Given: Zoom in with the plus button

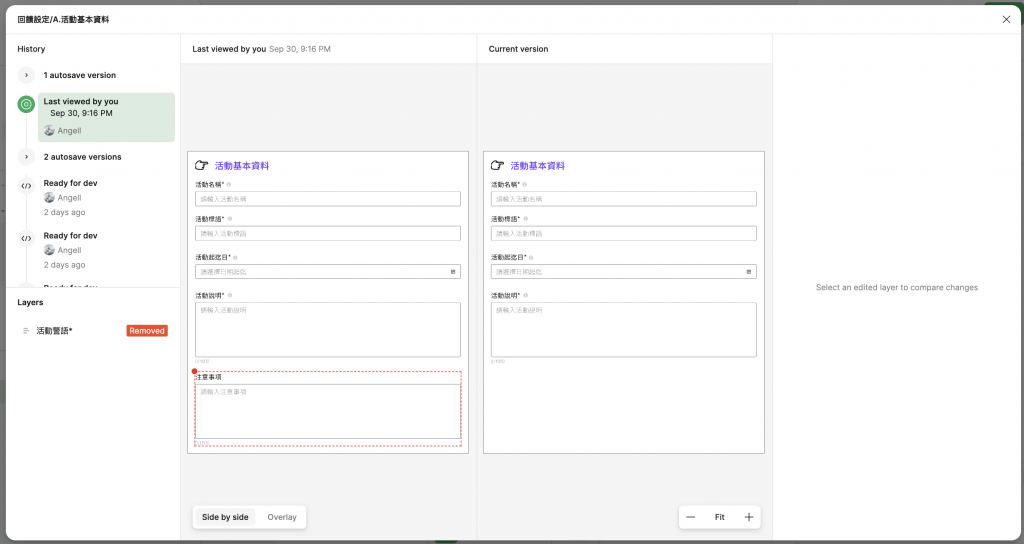Looking at the screenshot, I should click(749, 517).
